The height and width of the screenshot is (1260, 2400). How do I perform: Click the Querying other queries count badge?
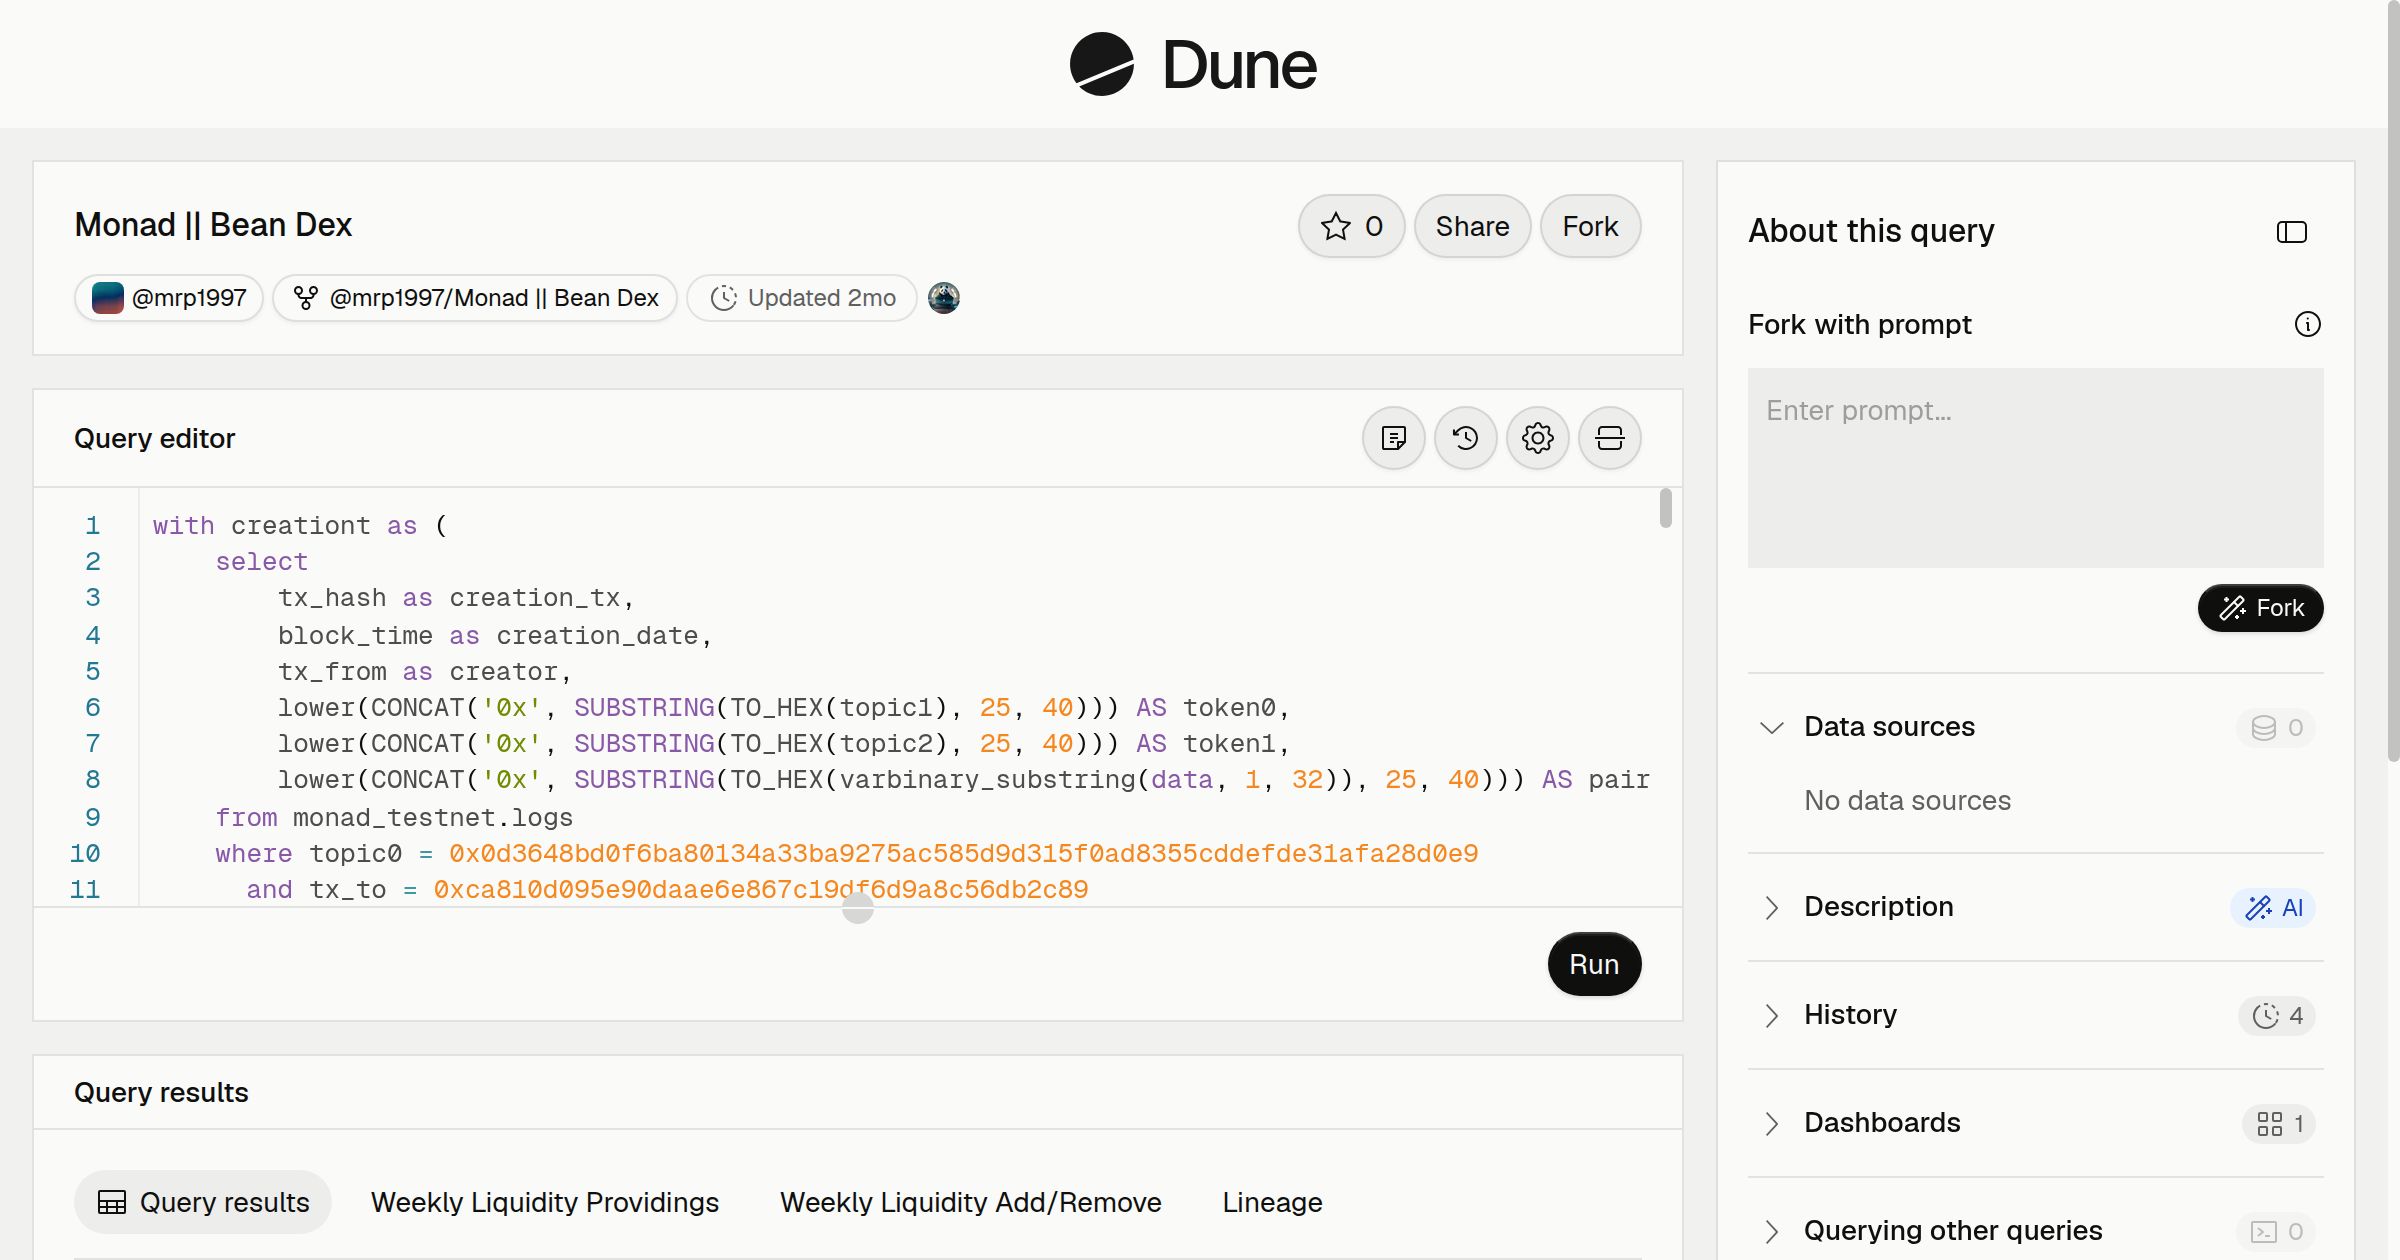pos(2276,1232)
